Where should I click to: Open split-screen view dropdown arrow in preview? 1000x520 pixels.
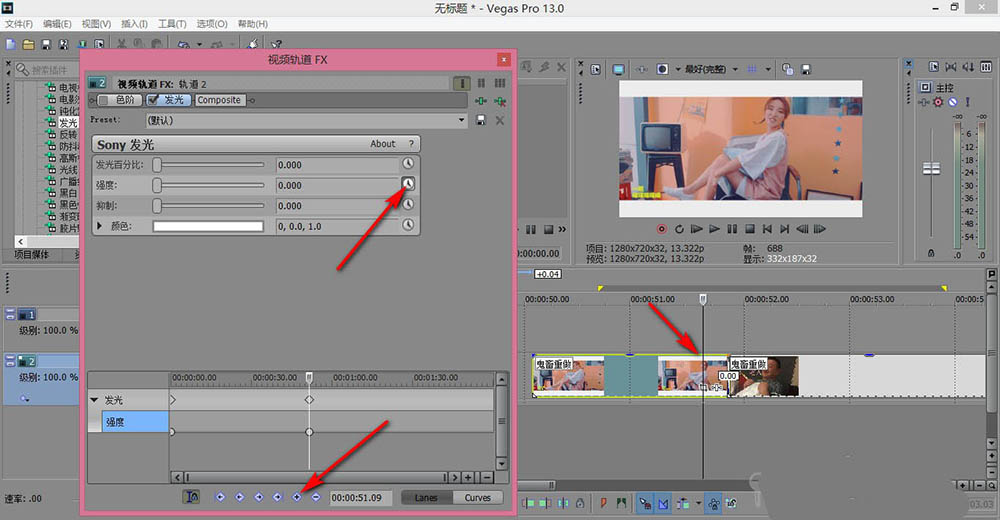point(677,69)
